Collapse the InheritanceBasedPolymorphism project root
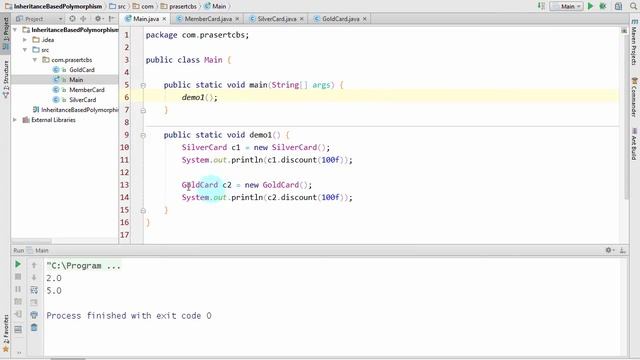This screenshot has width=640, height=360. (15, 30)
